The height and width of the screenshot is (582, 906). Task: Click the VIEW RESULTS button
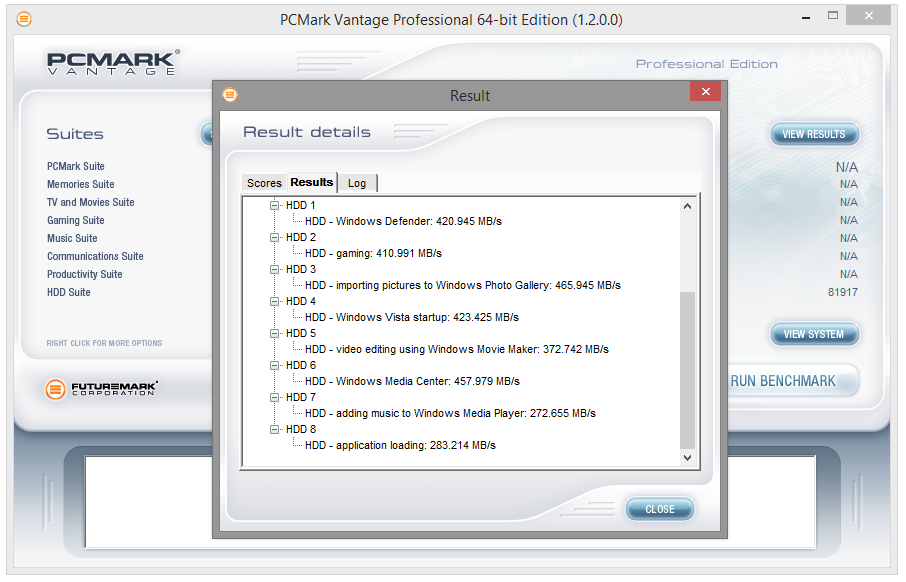(814, 134)
